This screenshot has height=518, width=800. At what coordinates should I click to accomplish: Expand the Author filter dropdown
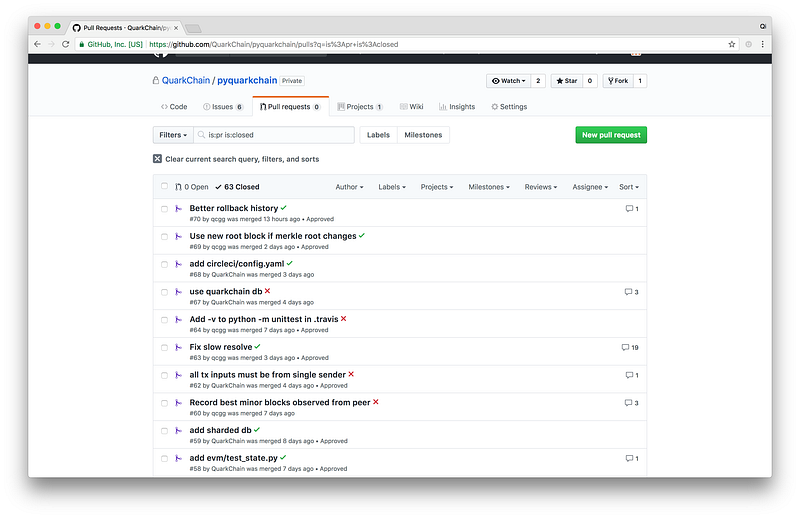click(x=349, y=187)
